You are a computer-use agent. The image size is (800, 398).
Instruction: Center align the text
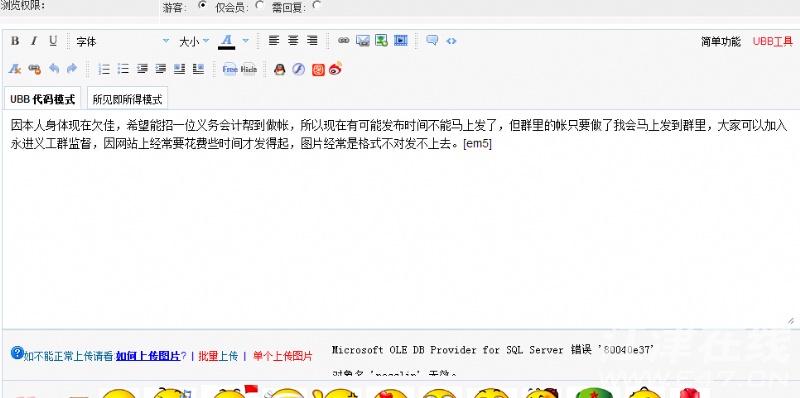[293, 41]
